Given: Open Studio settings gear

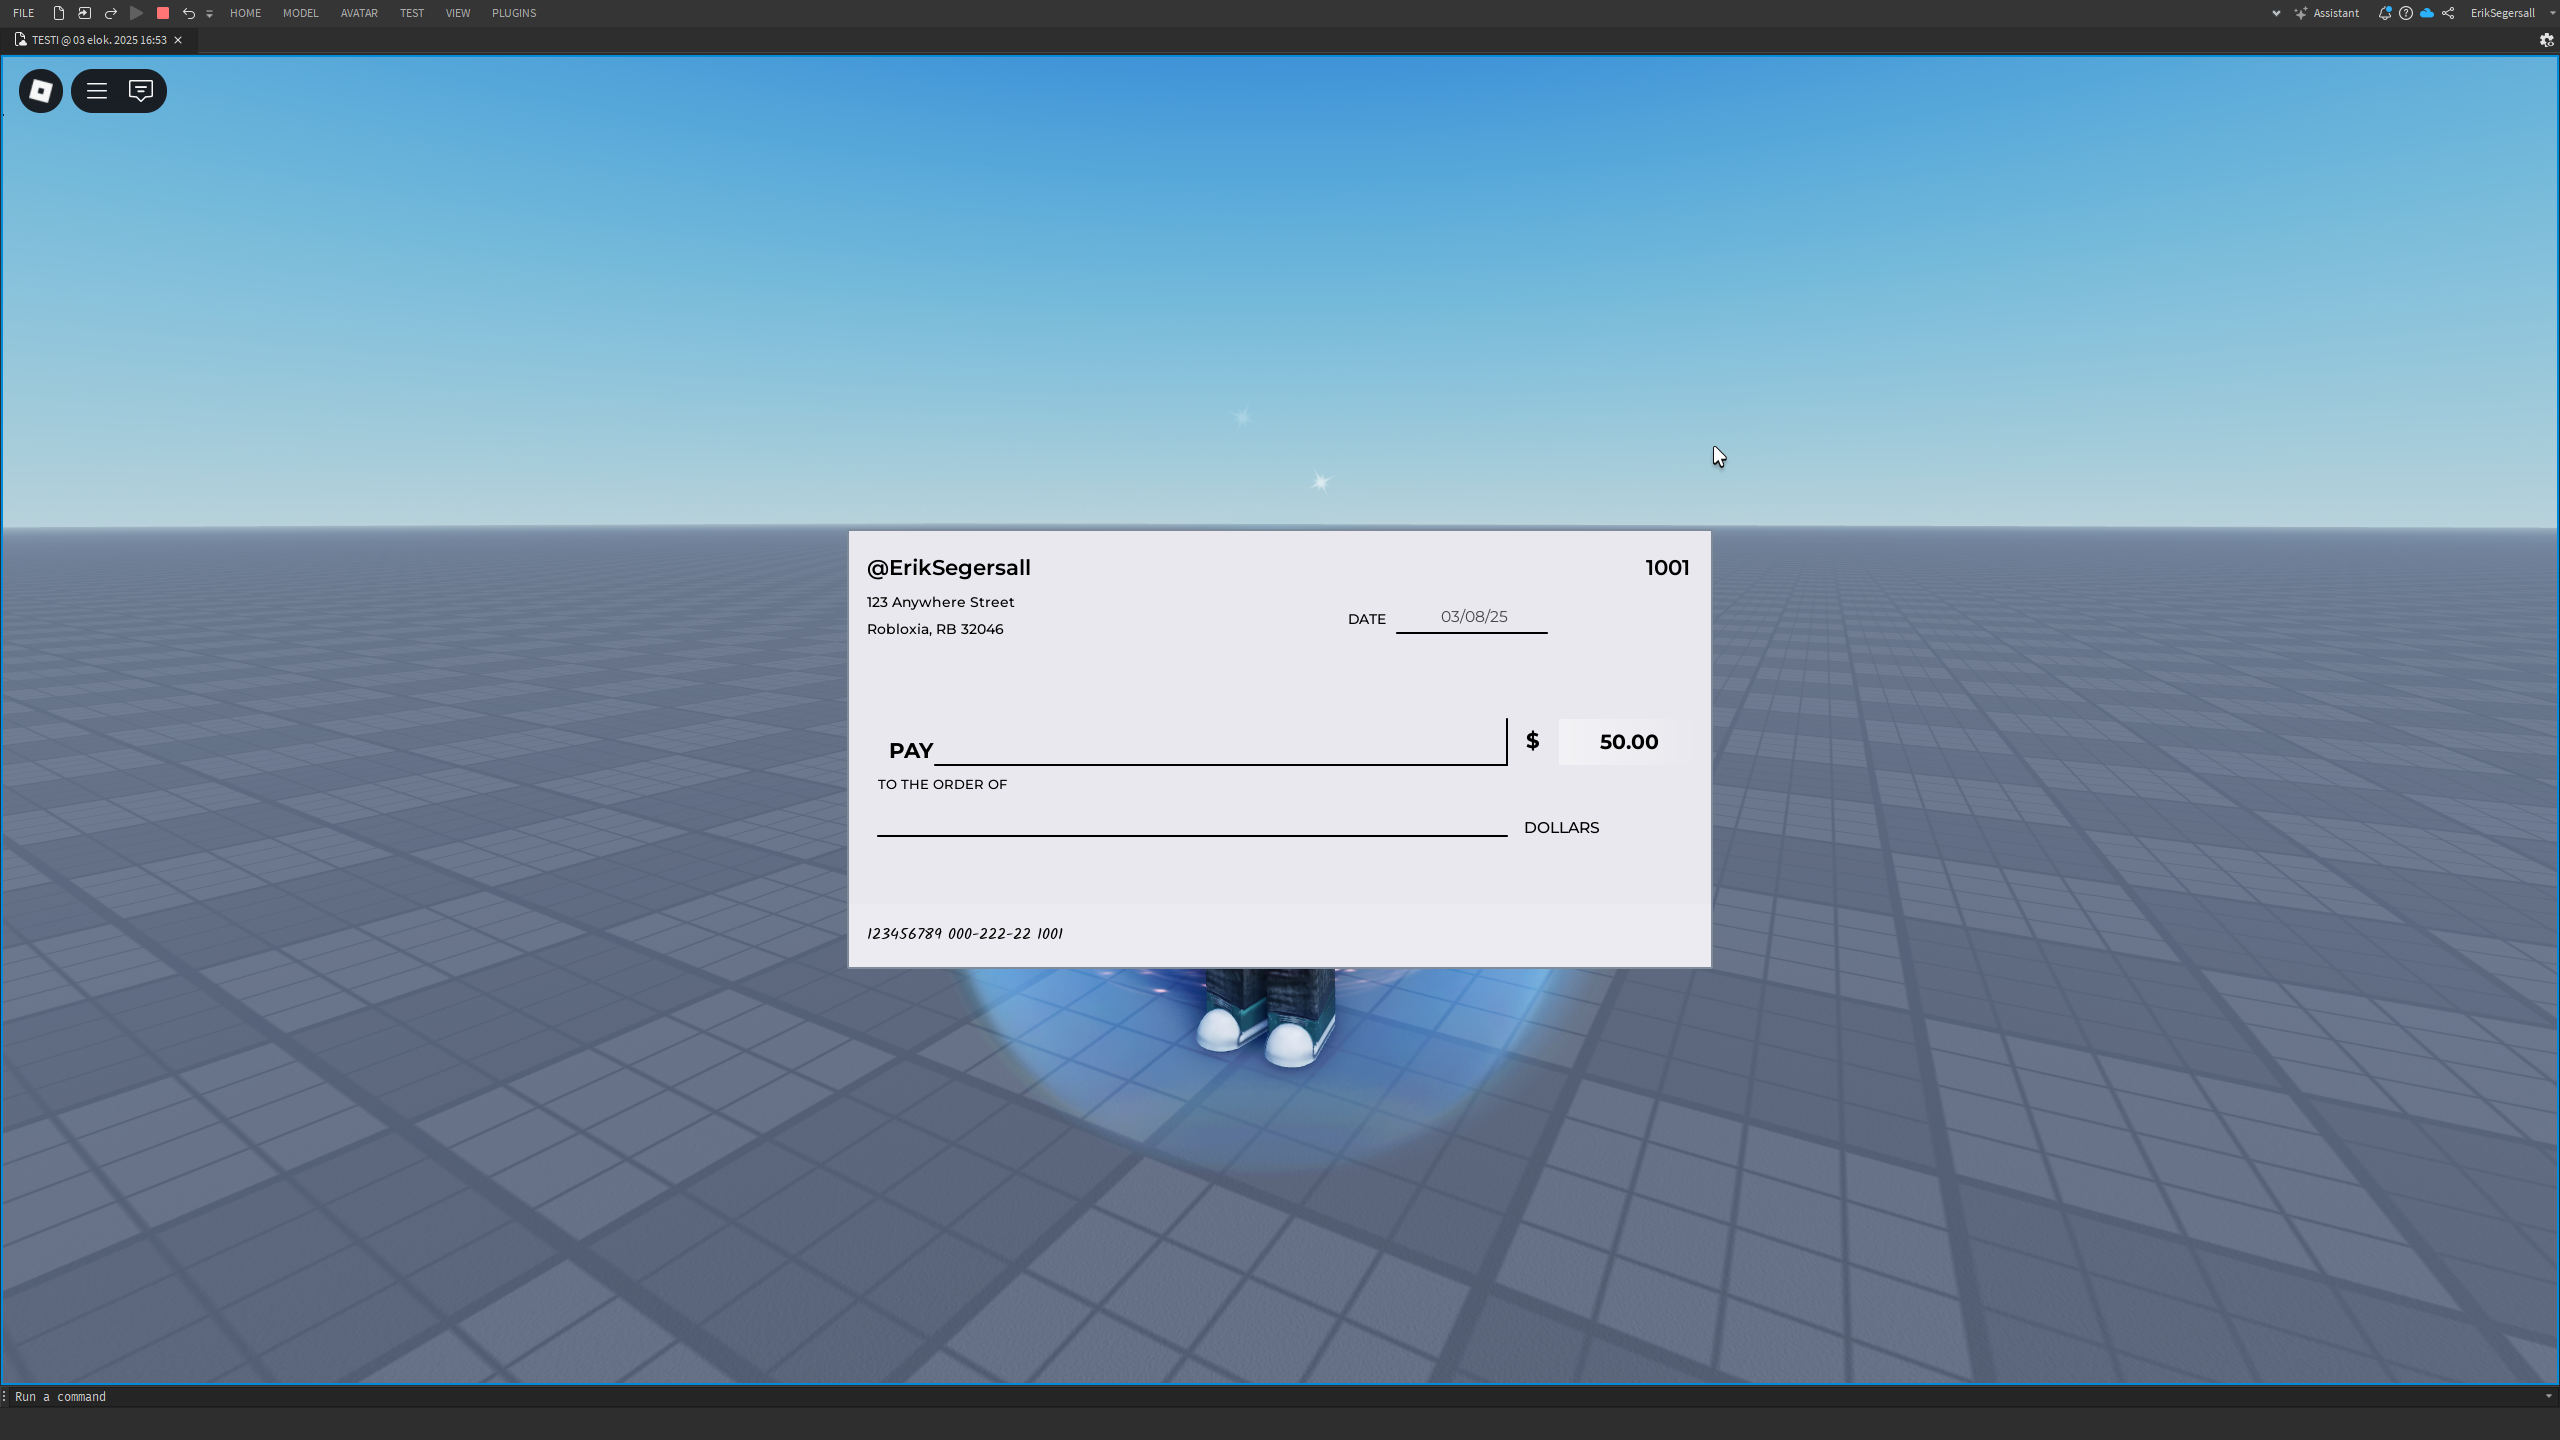Looking at the screenshot, I should (x=2545, y=40).
